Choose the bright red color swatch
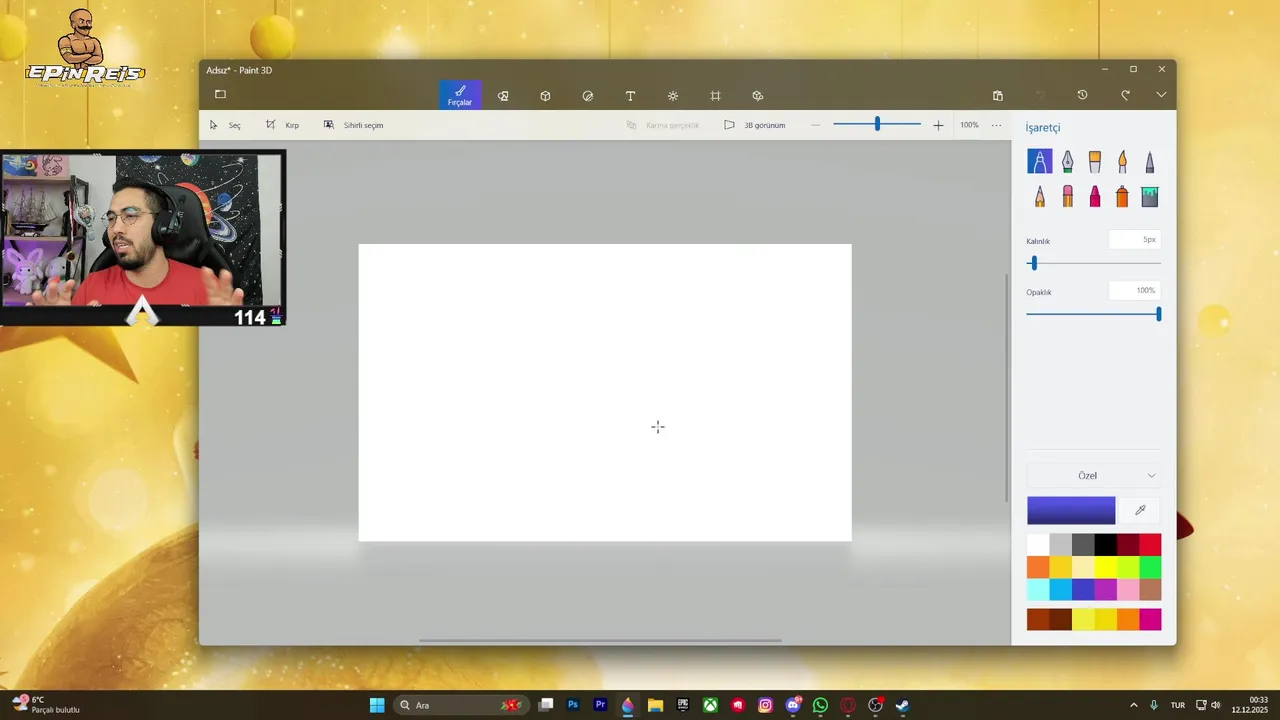Image resolution: width=1280 pixels, height=720 pixels. (1150, 545)
